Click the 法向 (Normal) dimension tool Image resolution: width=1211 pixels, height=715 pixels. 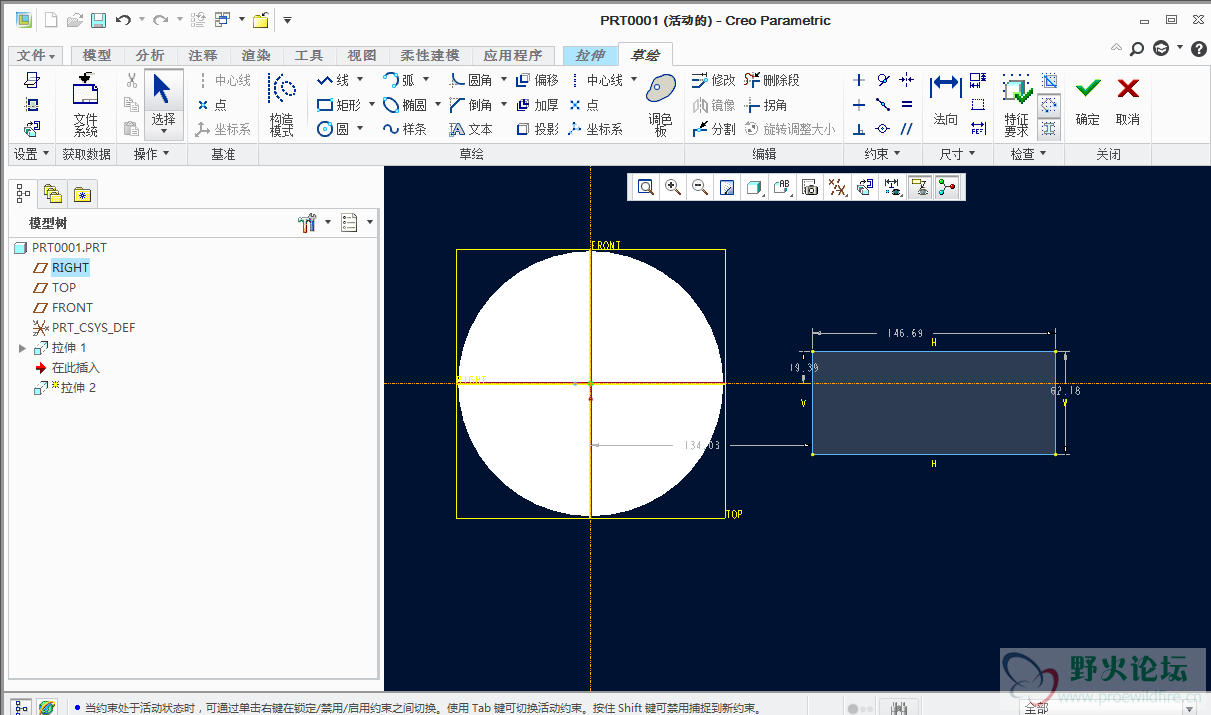pos(945,100)
